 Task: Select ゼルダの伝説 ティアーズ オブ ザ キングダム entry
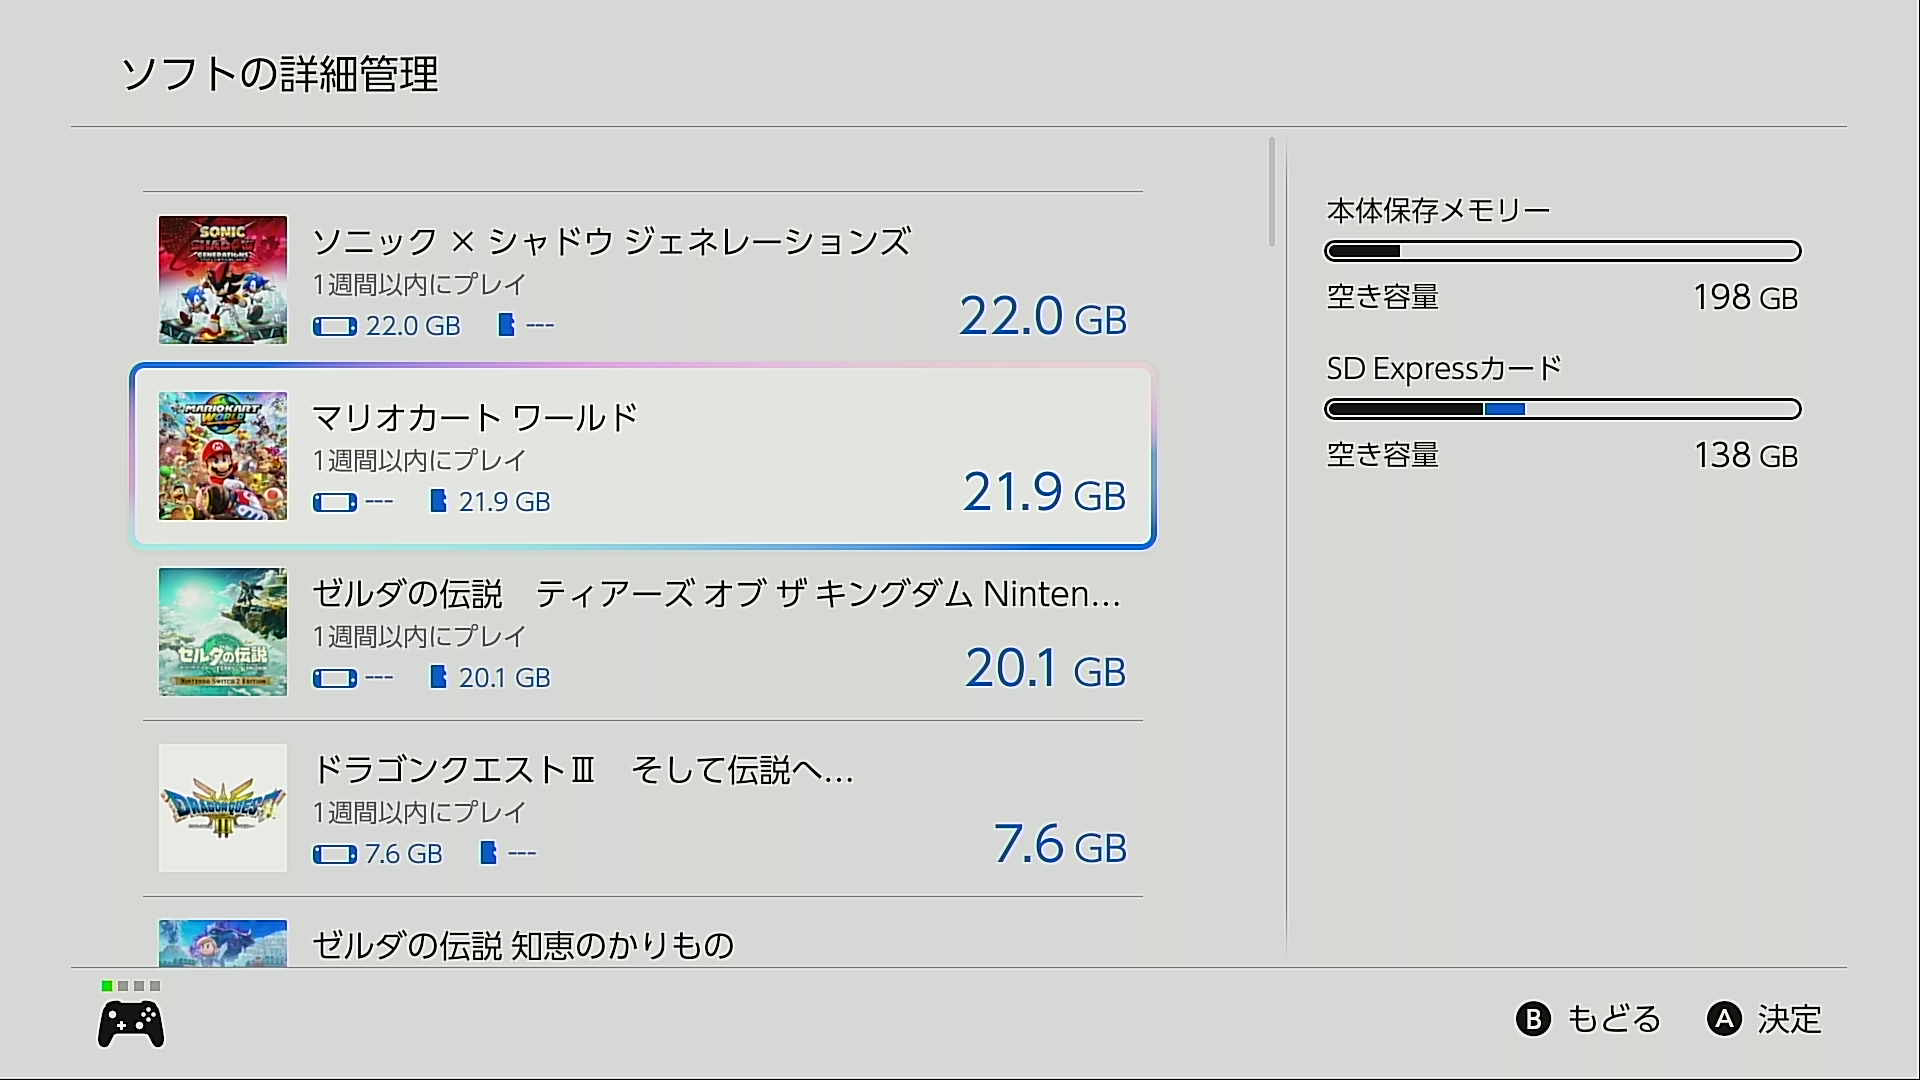642,632
